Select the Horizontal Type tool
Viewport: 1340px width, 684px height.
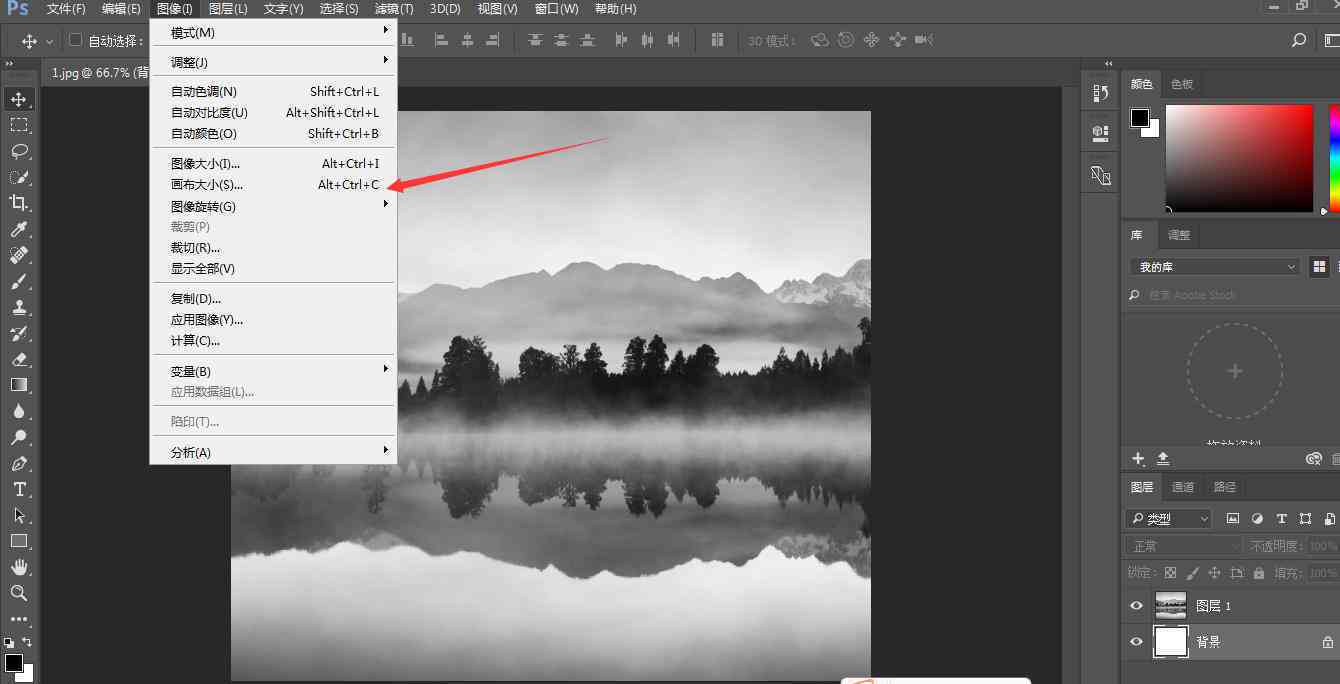pos(19,489)
